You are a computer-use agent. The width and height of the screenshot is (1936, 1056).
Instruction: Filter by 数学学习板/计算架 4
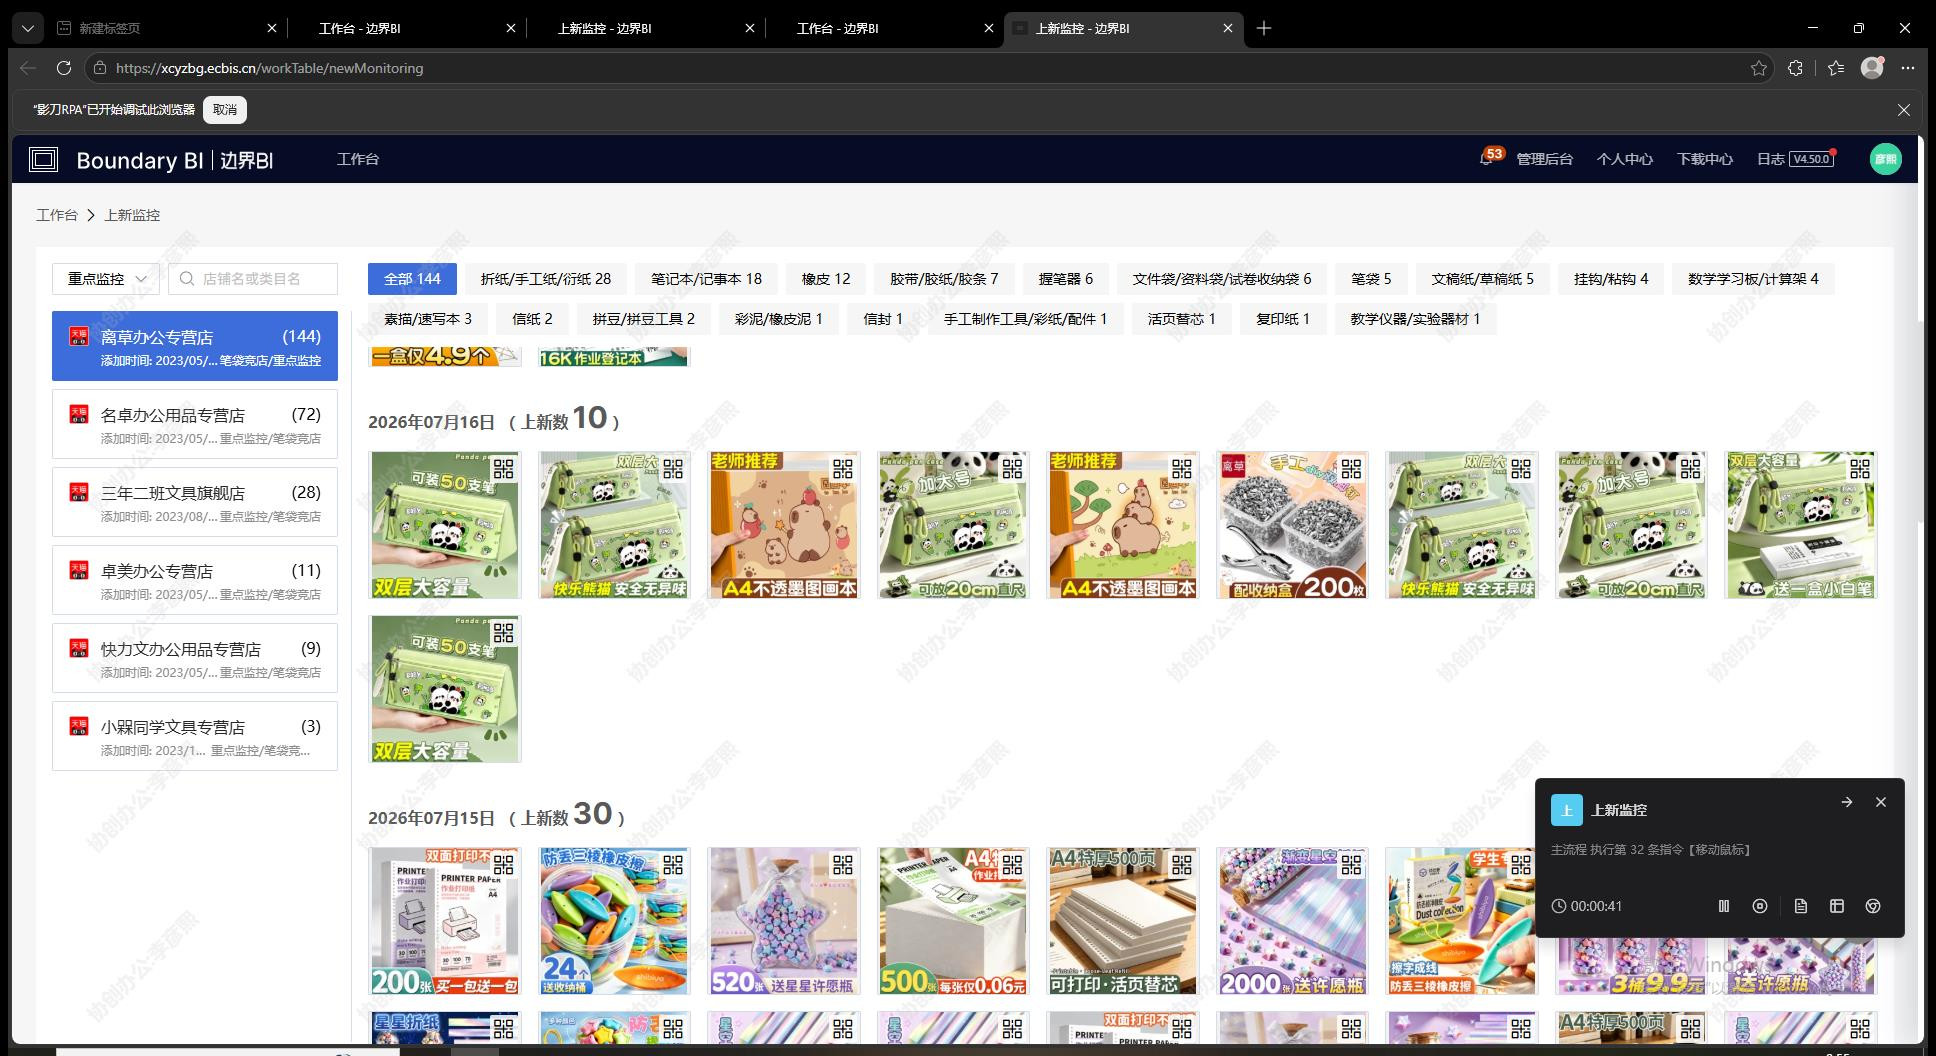tap(1753, 279)
